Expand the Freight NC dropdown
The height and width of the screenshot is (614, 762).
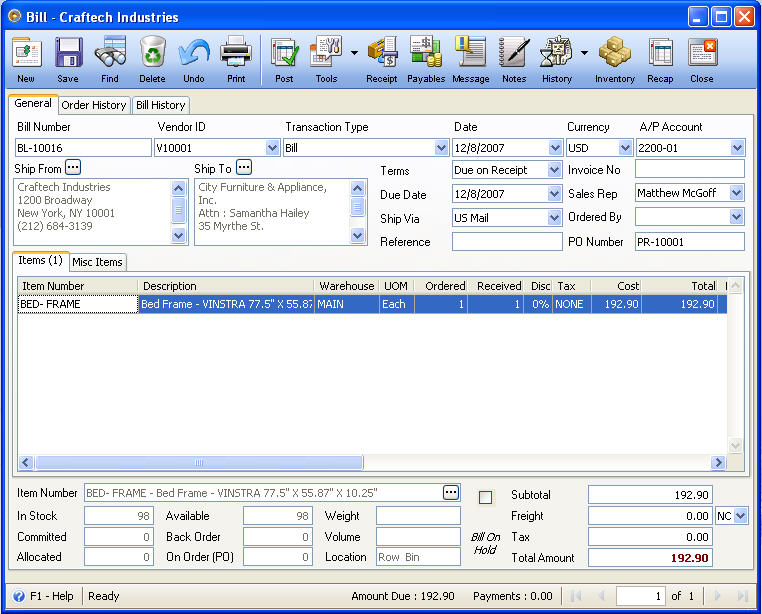741,516
